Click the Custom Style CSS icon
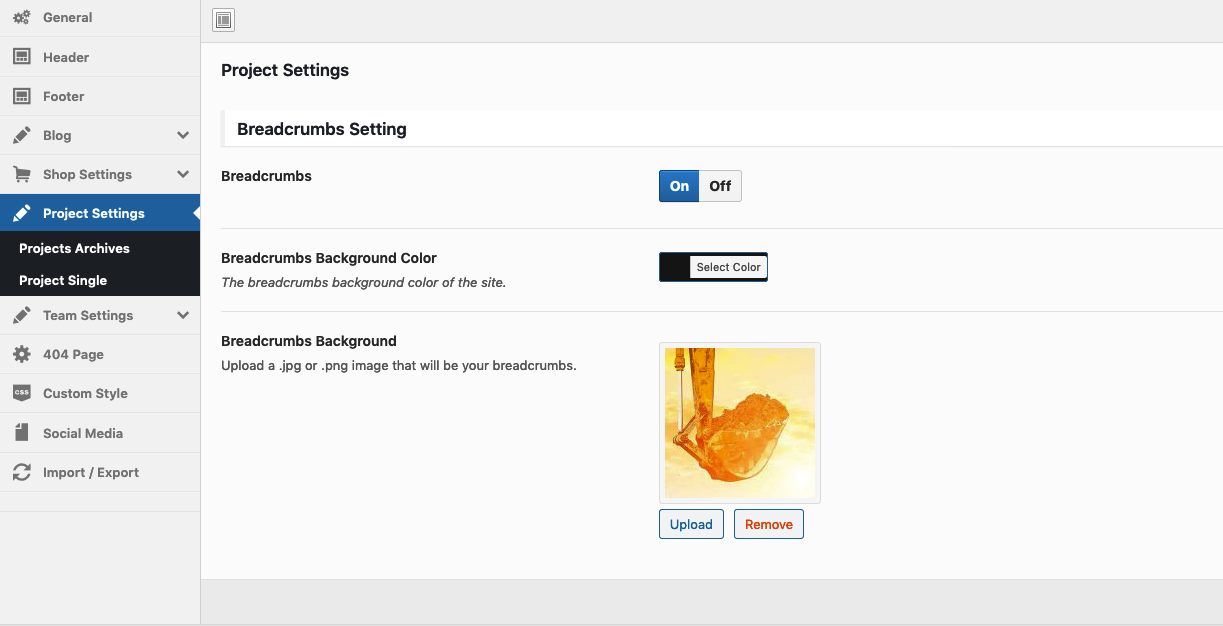Screen dimensions: 1223x626 [x=21, y=393]
